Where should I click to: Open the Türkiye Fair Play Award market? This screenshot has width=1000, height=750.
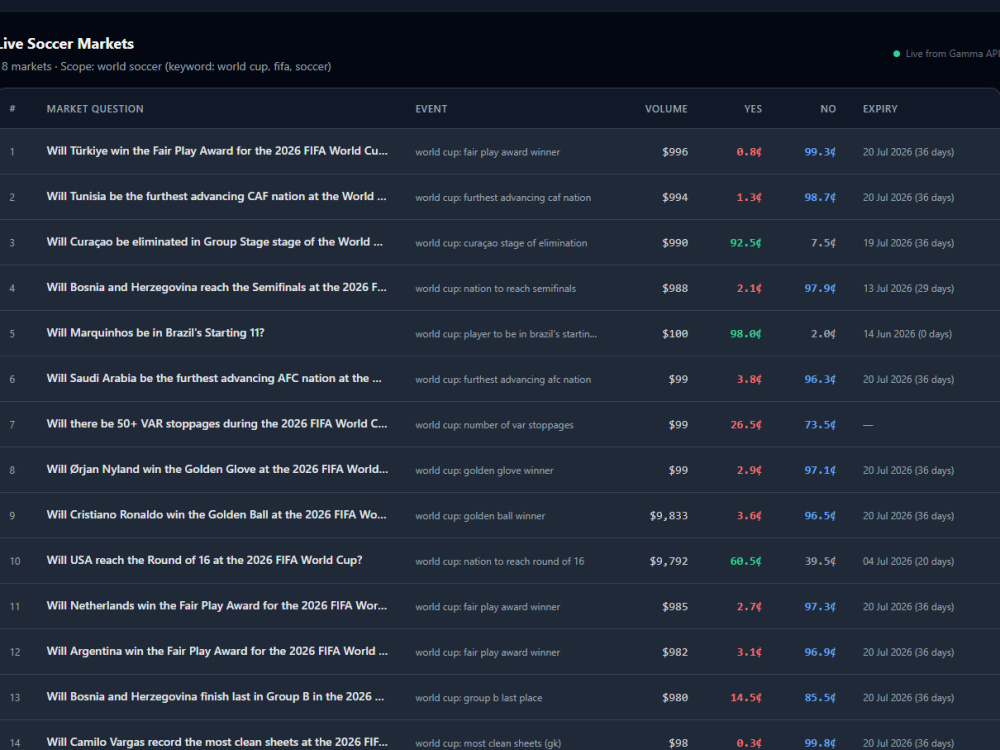tap(217, 151)
